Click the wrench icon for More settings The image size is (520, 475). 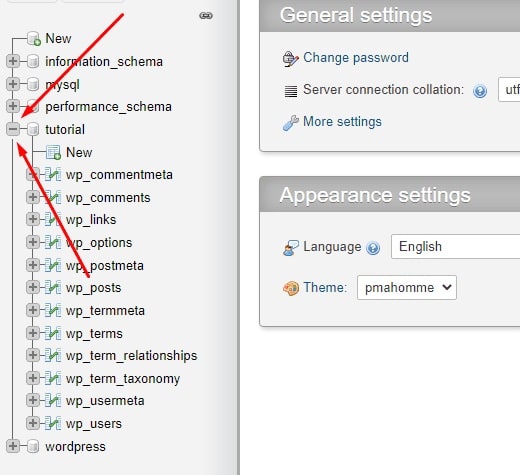coord(290,122)
